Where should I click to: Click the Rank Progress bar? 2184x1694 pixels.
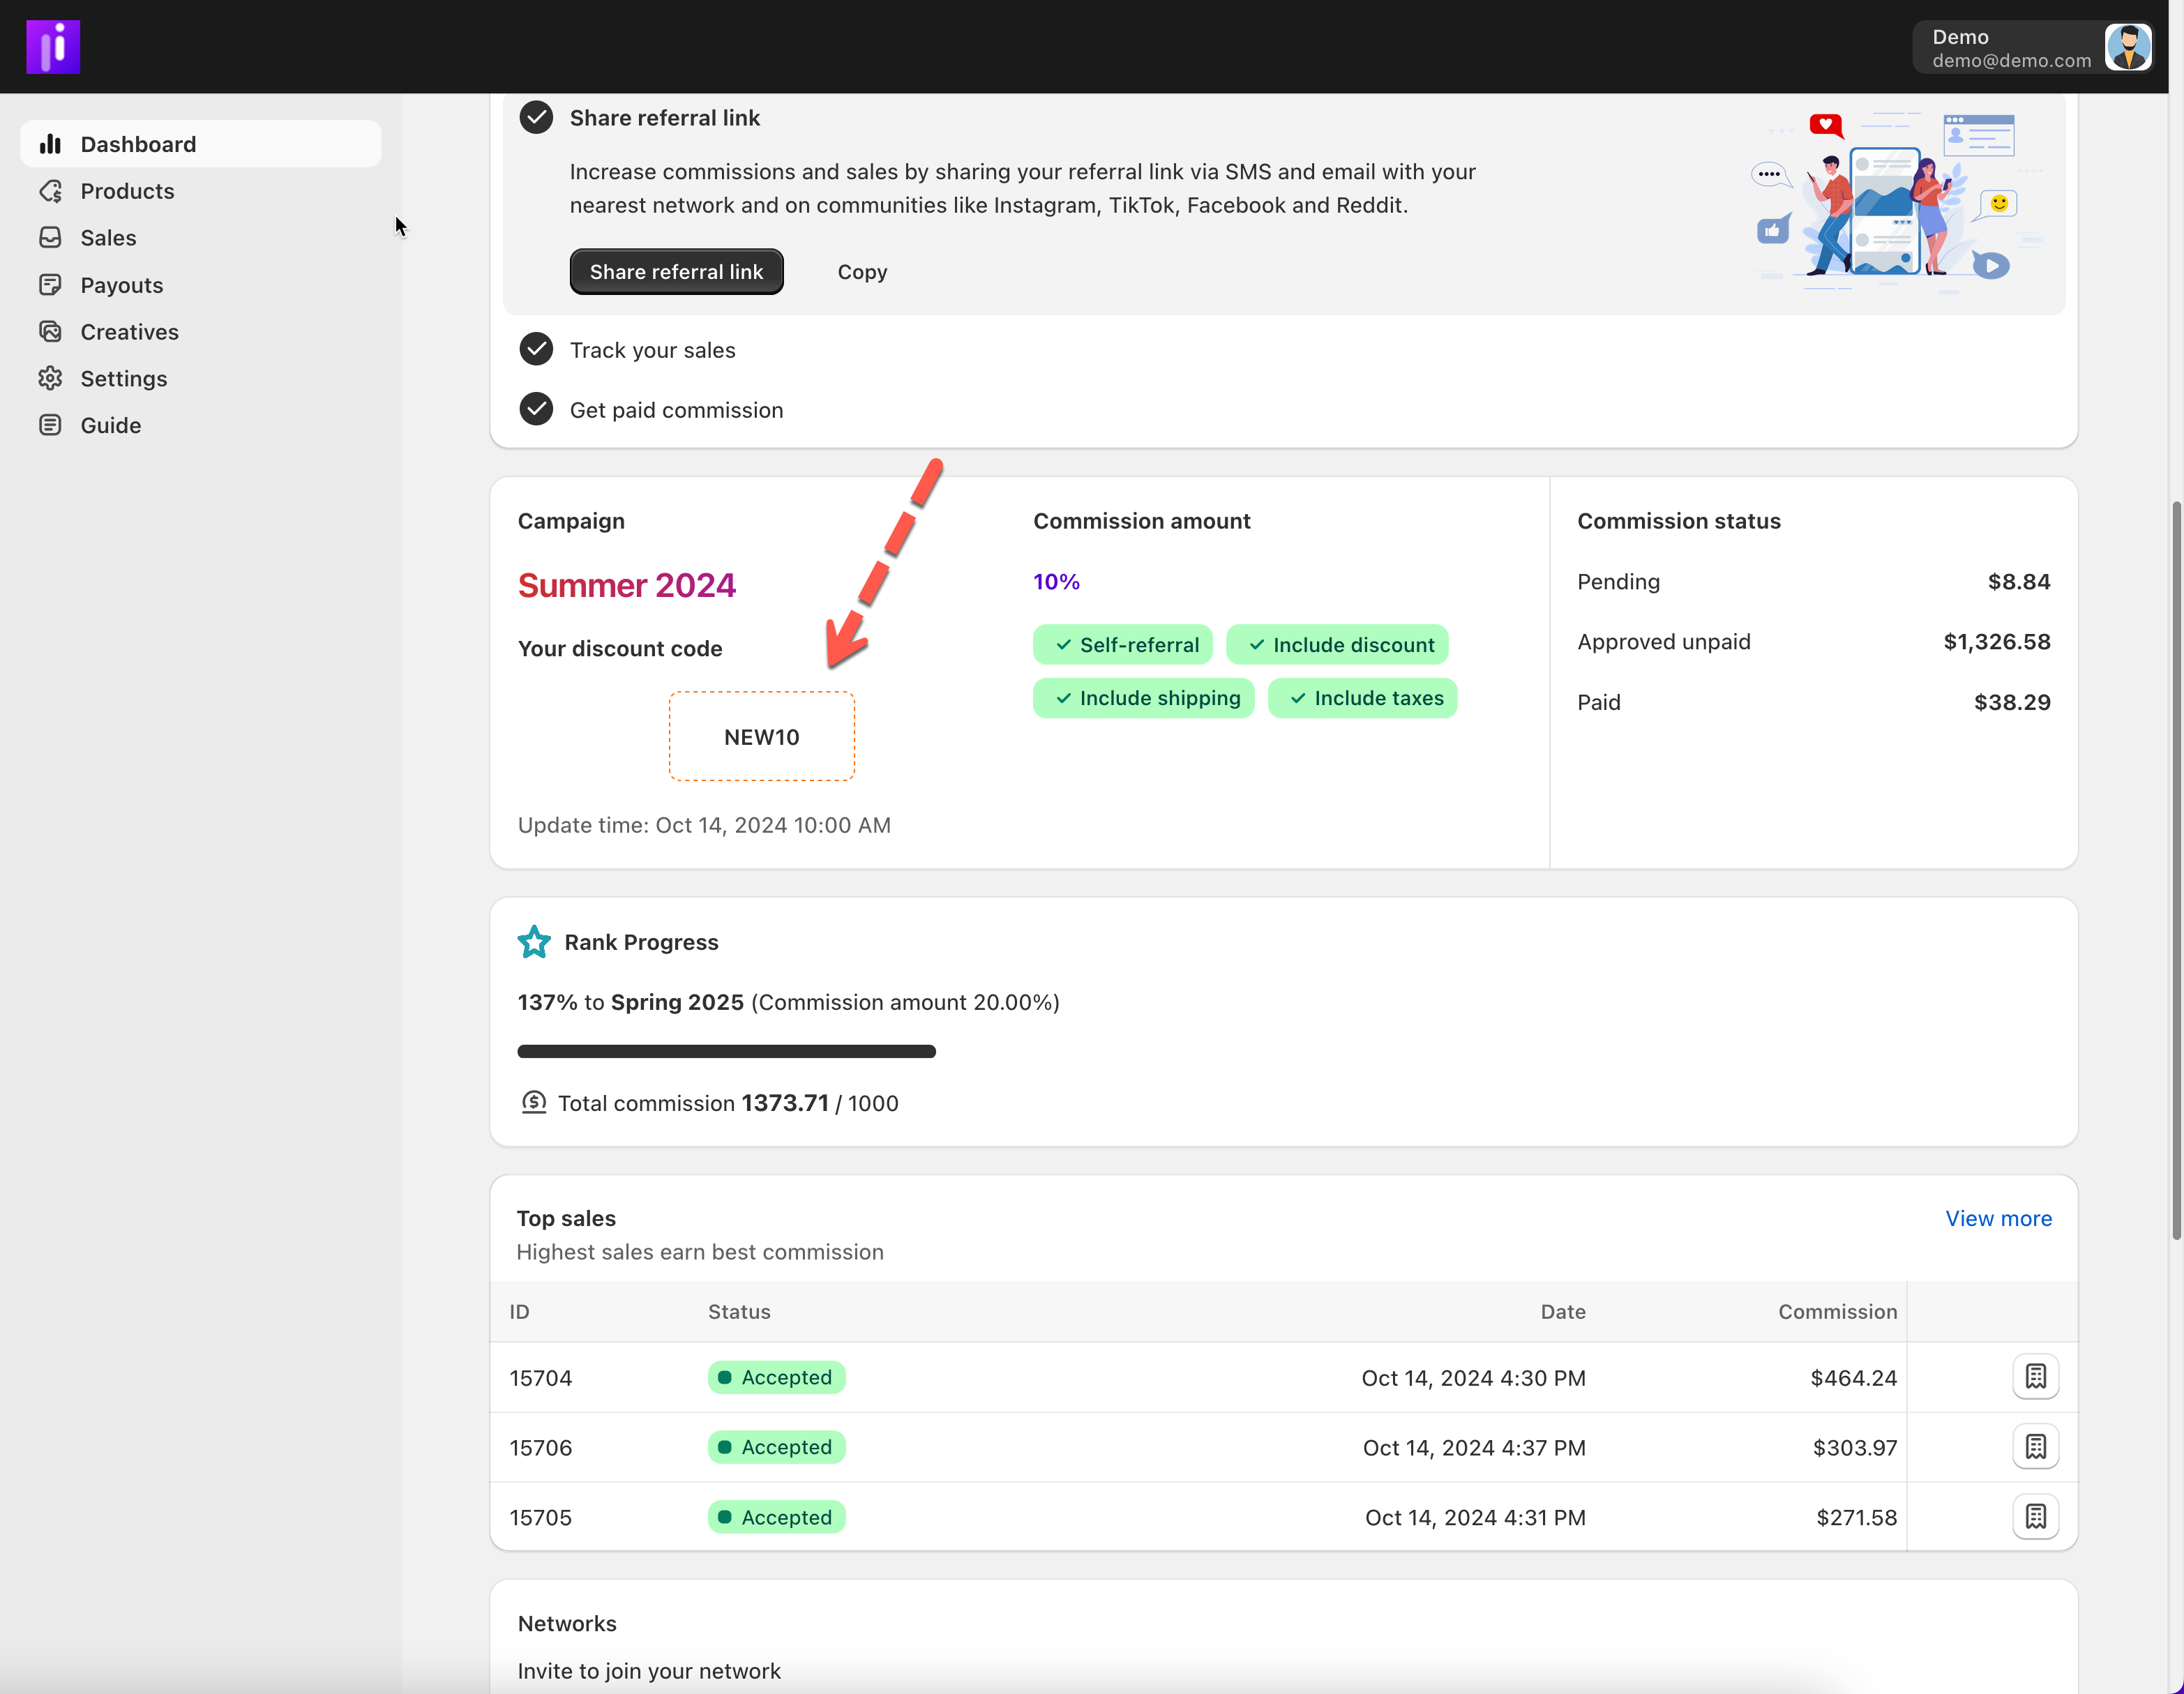pos(726,1051)
